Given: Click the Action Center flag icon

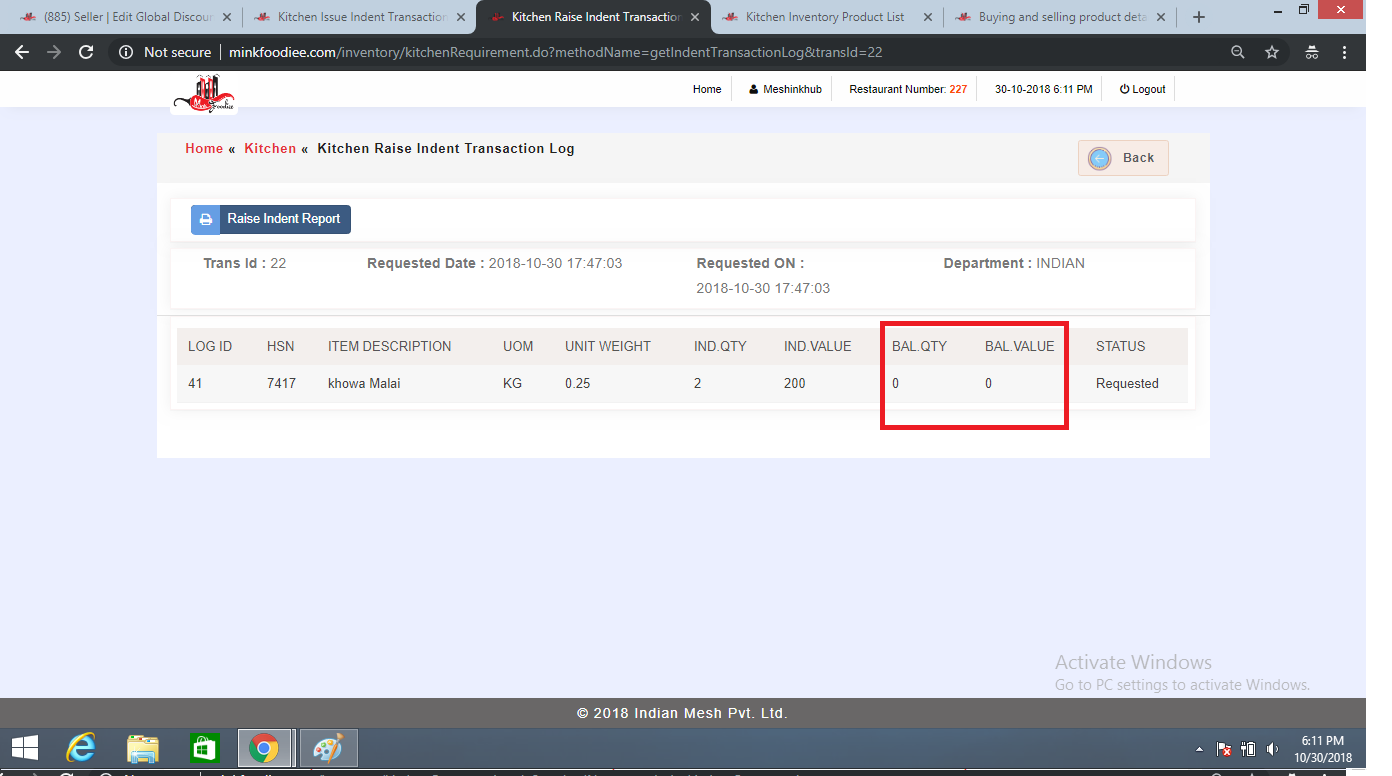Looking at the screenshot, I should click(1224, 749).
